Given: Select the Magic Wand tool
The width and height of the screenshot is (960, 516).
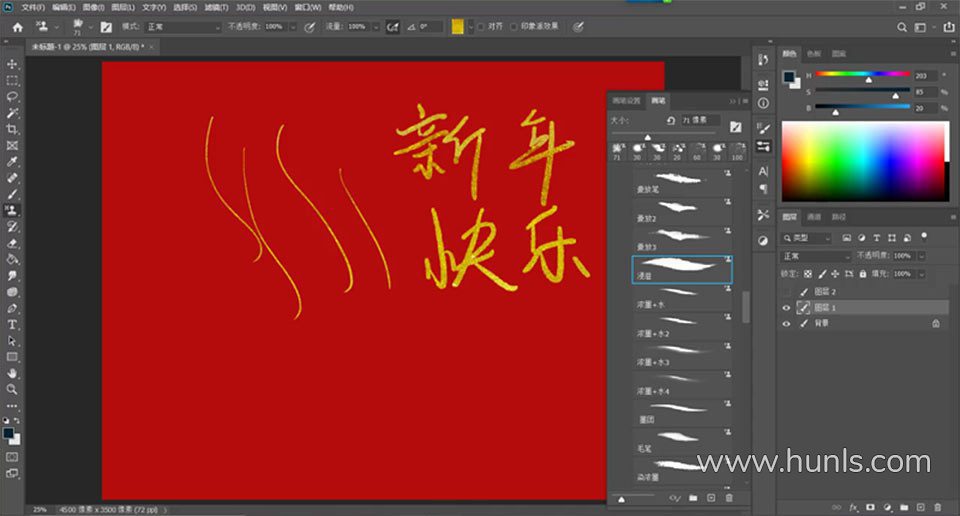Looking at the screenshot, I should click(12, 113).
